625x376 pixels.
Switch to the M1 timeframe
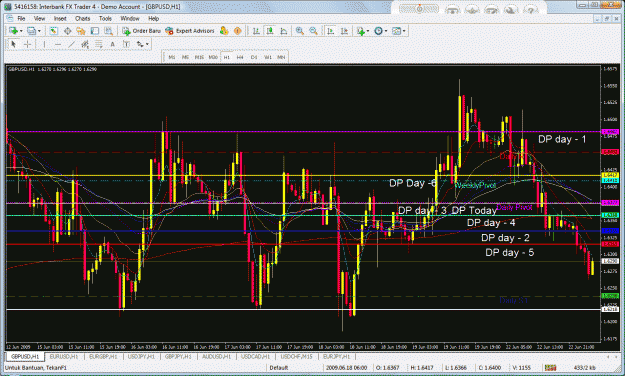(172, 57)
